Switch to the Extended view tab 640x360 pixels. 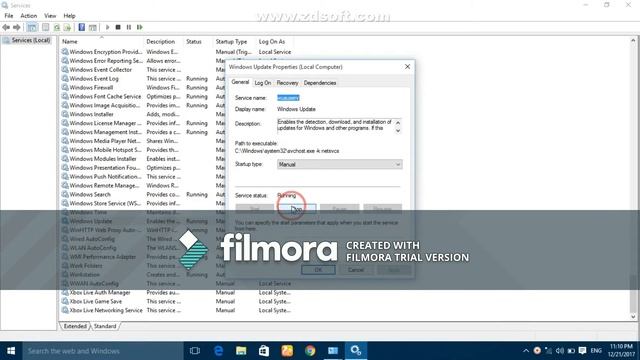[75, 326]
